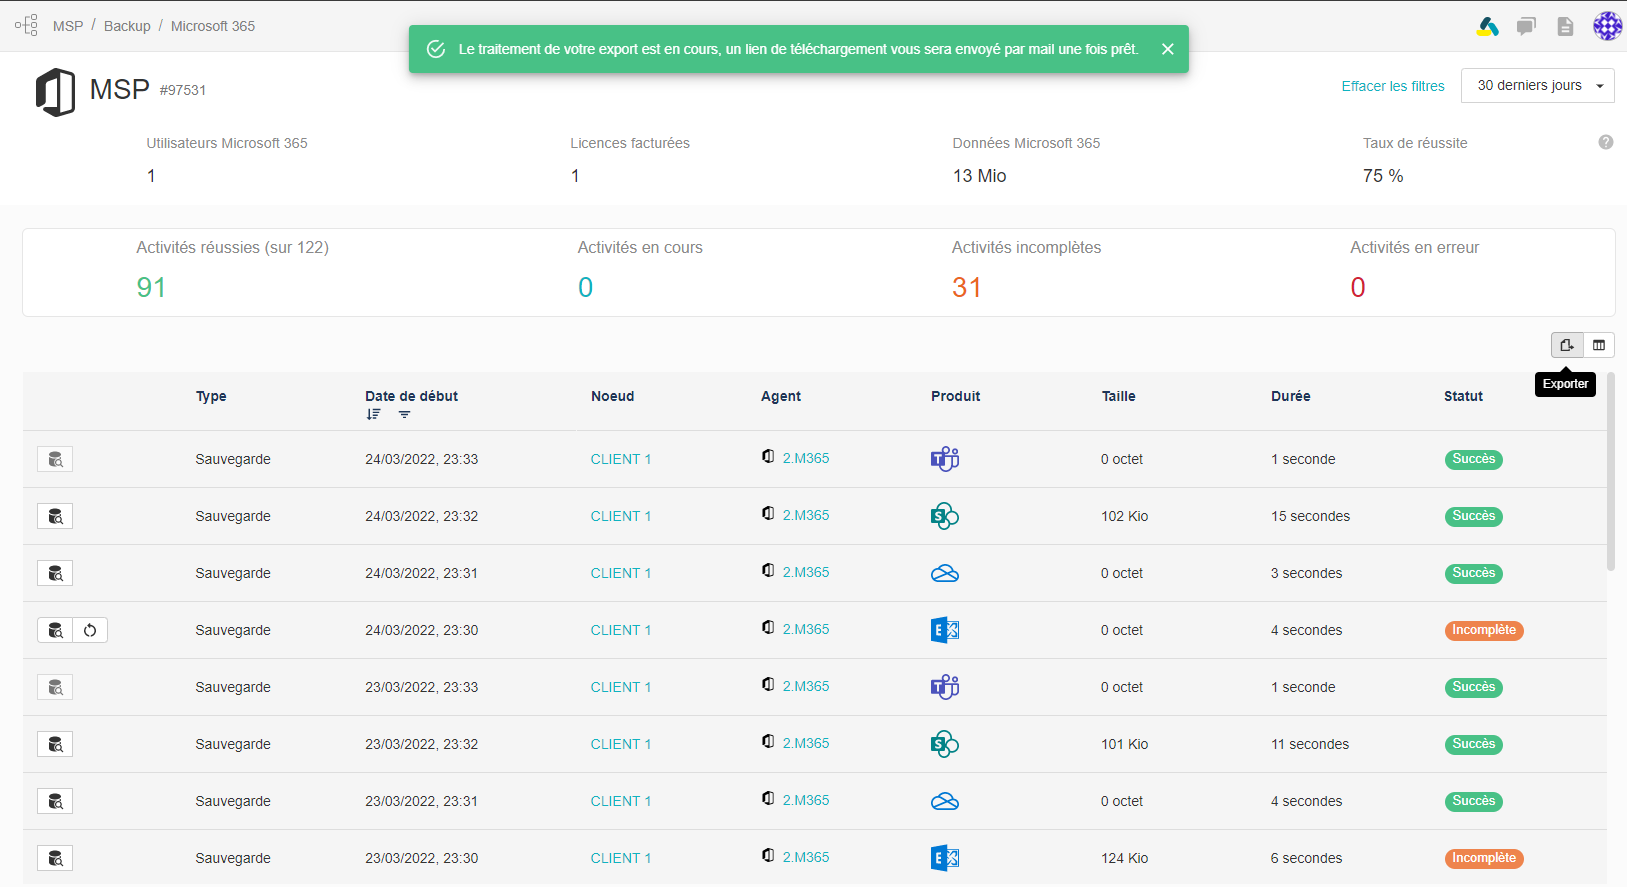
Task: Open the Backup breadcrumb item
Action: pyautogui.click(x=127, y=26)
